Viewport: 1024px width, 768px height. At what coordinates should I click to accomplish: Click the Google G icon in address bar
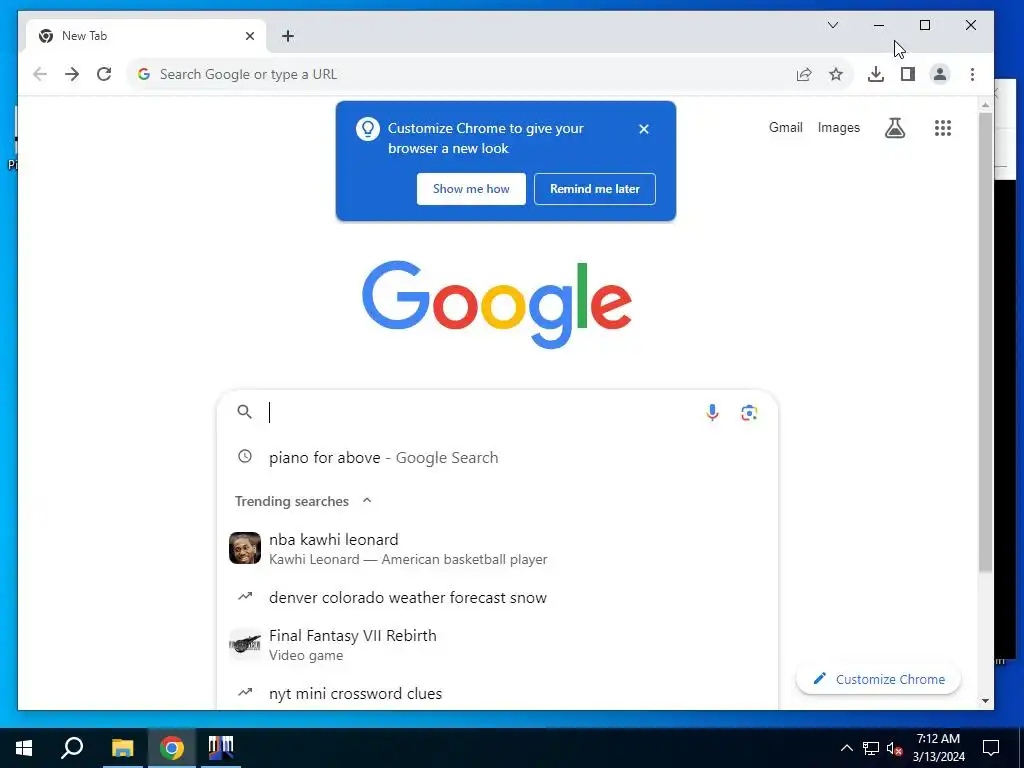(x=144, y=74)
